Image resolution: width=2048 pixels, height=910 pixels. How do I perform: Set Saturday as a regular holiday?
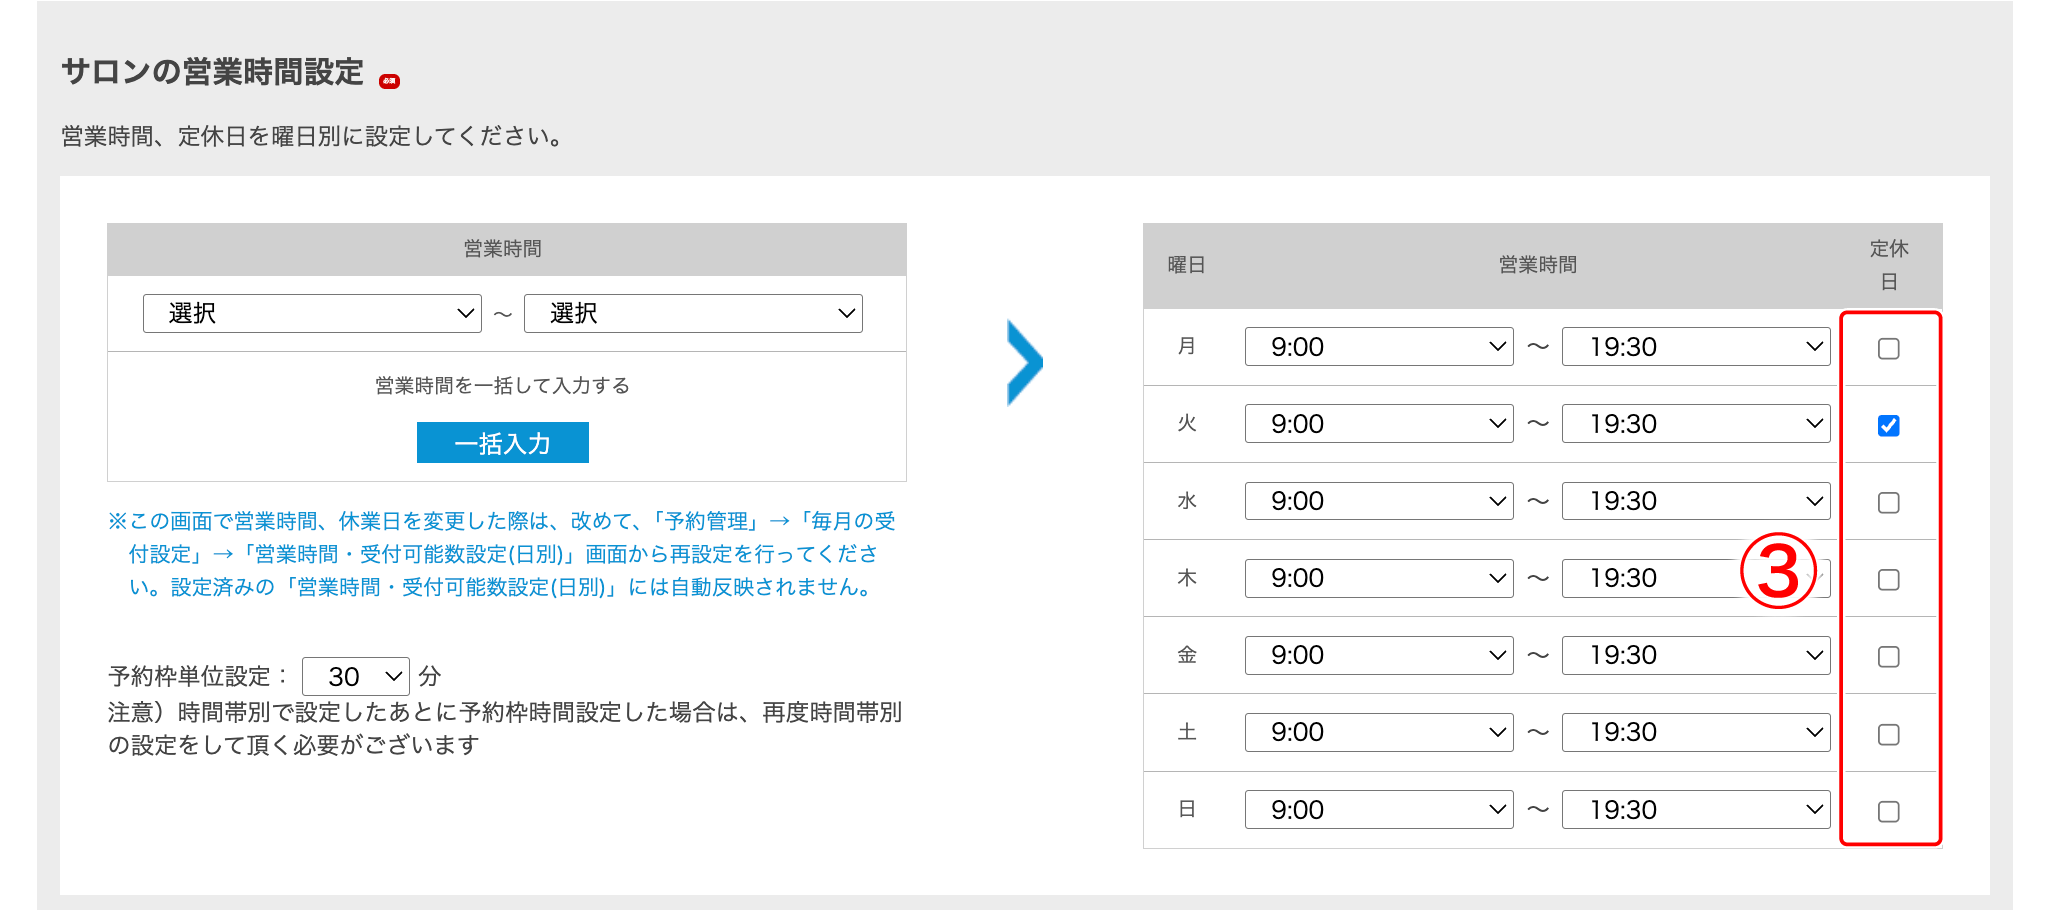(x=1888, y=734)
